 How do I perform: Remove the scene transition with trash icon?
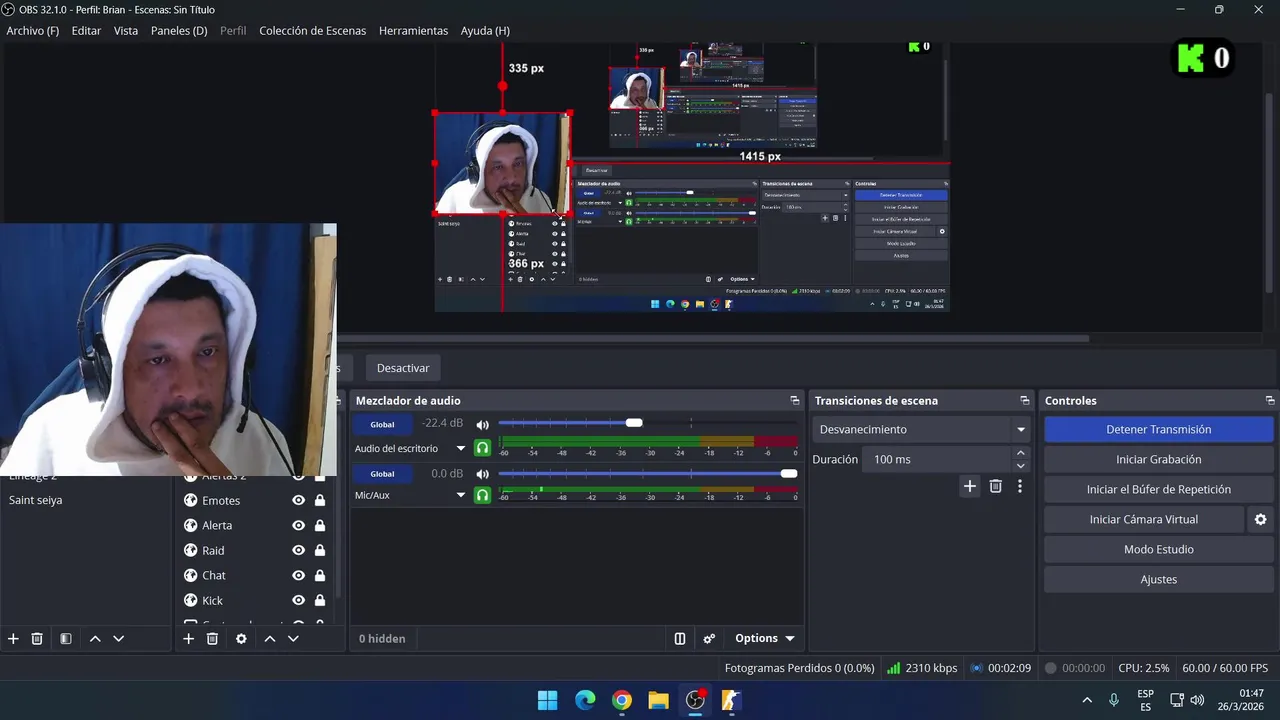pyautogui.click(x=995, y=486)
